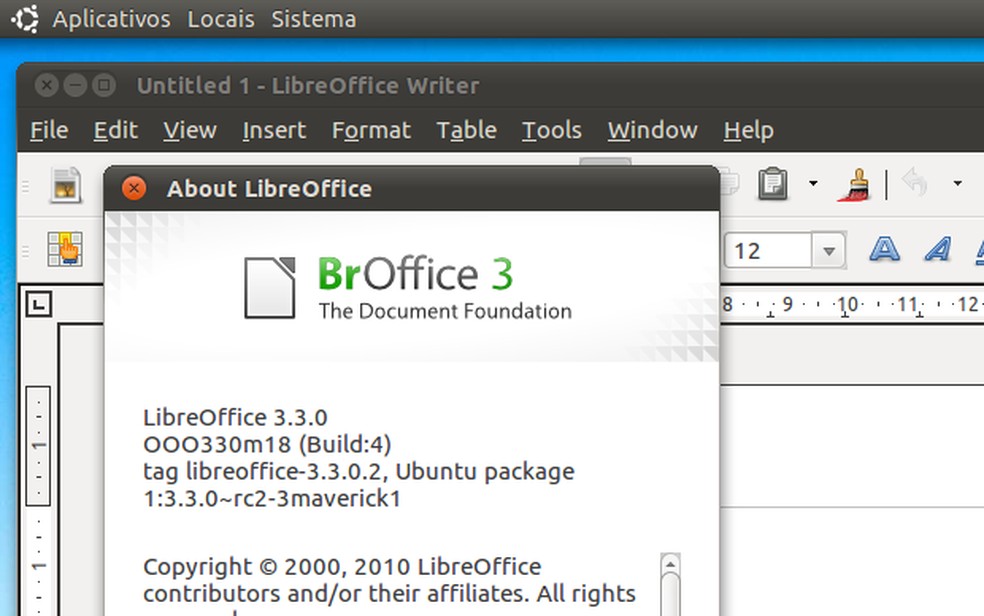Close the About LibreOffice dialog

pos(133,188)
